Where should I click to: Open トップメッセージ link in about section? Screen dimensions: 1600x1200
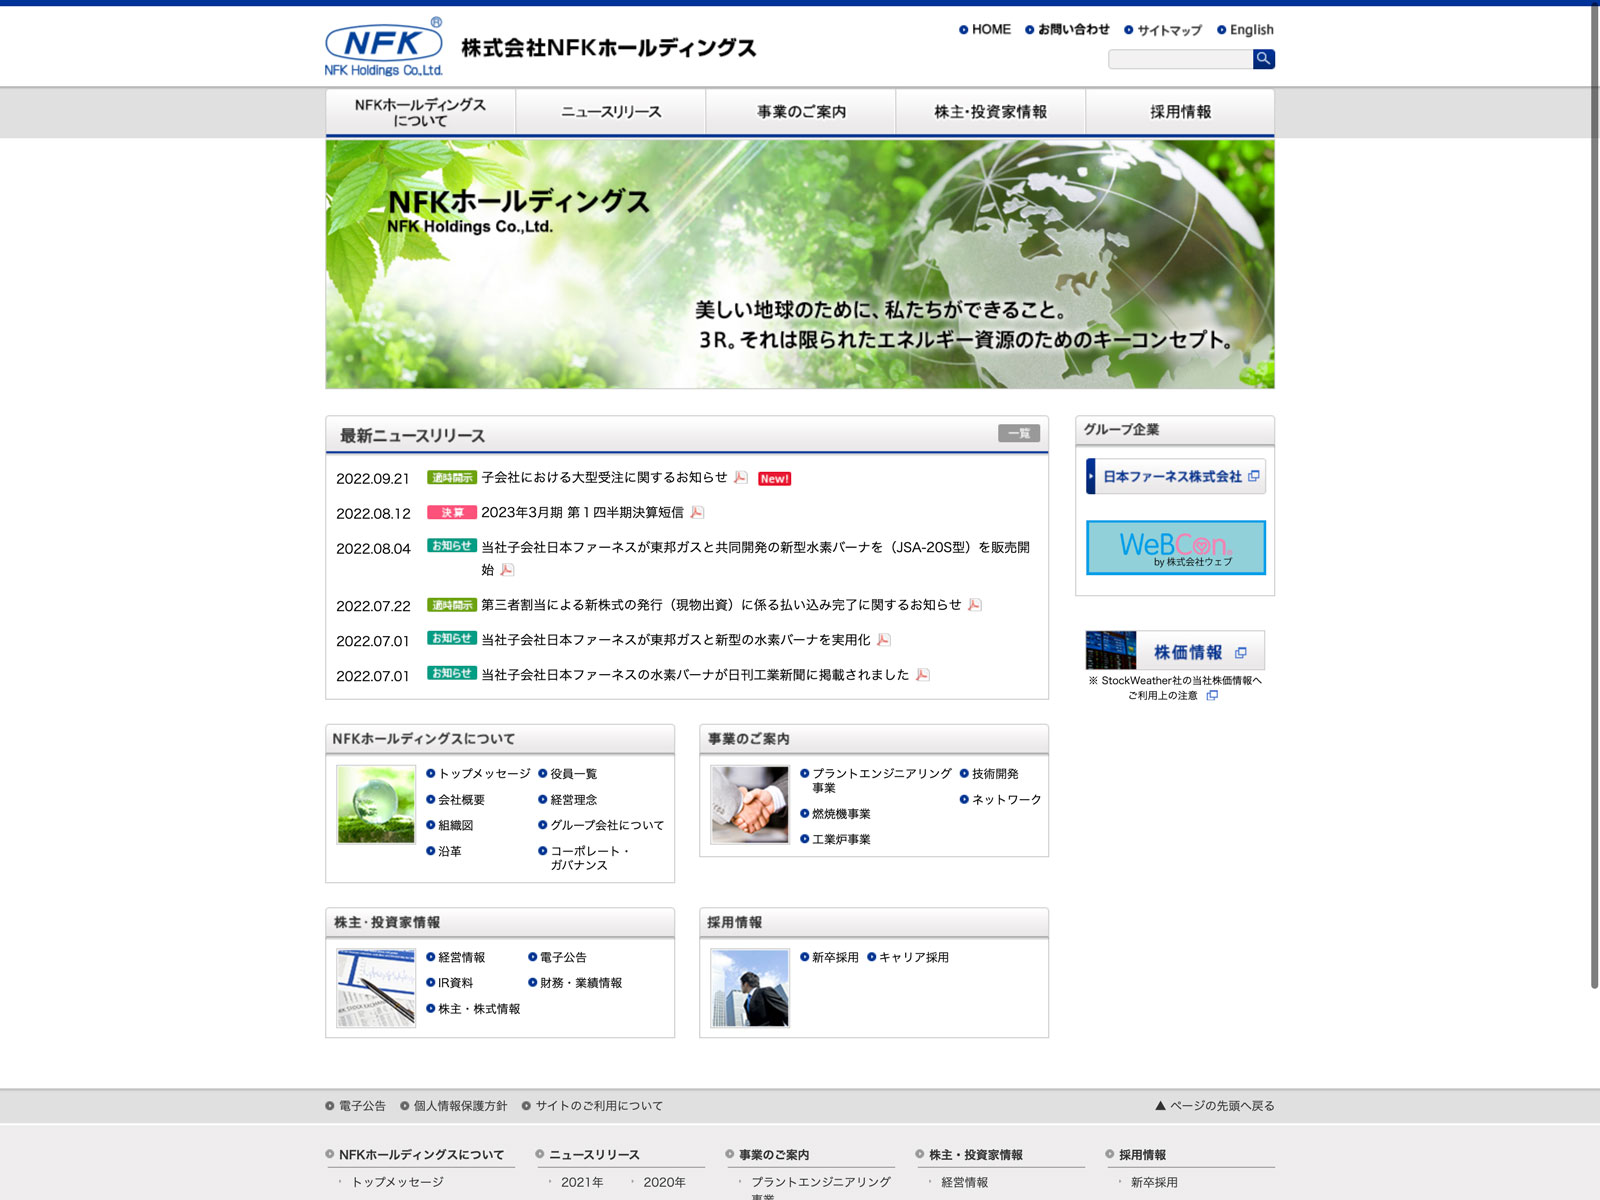point(484,774)
